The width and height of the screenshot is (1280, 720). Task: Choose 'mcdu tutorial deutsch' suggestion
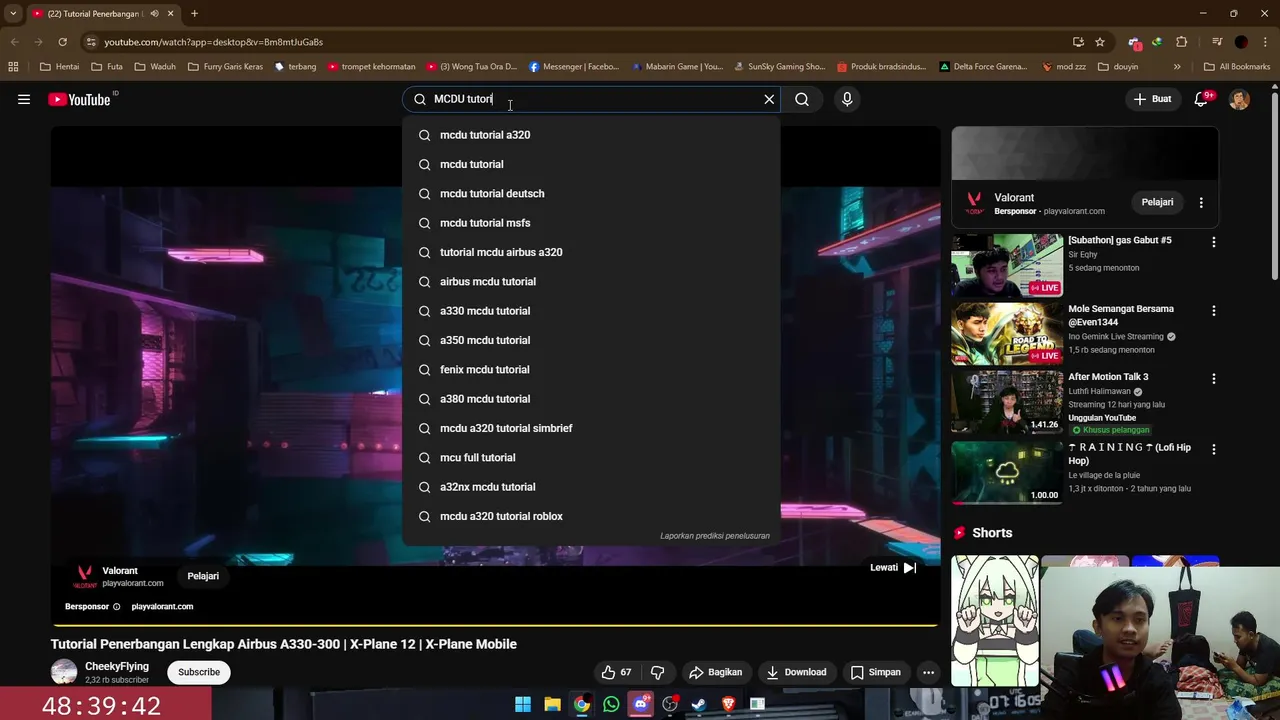click(x=590, y=193)
